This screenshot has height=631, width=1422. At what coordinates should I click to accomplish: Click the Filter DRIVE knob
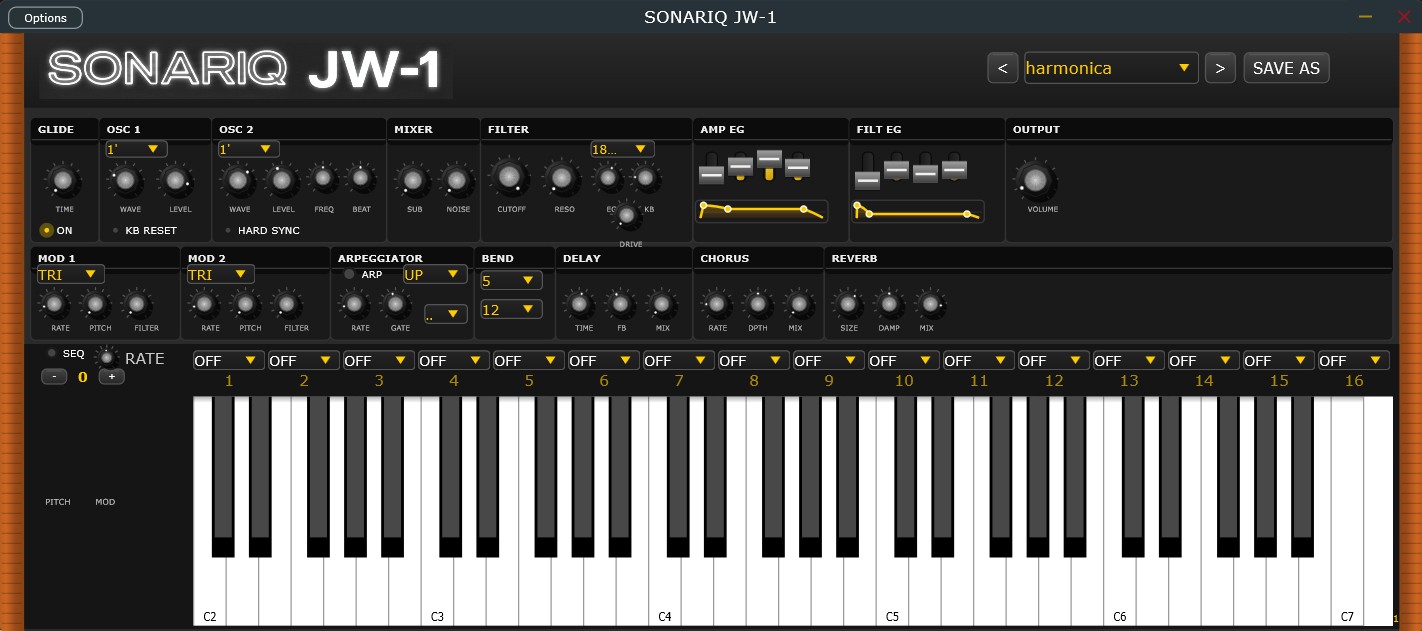(627, 214)
